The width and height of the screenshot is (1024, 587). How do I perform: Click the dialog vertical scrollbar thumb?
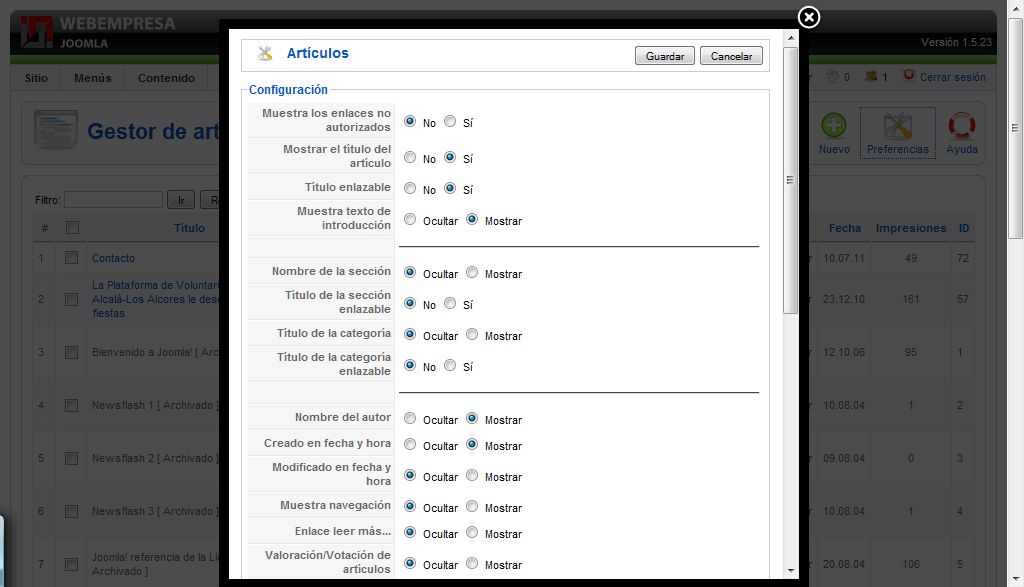point(791,180)
